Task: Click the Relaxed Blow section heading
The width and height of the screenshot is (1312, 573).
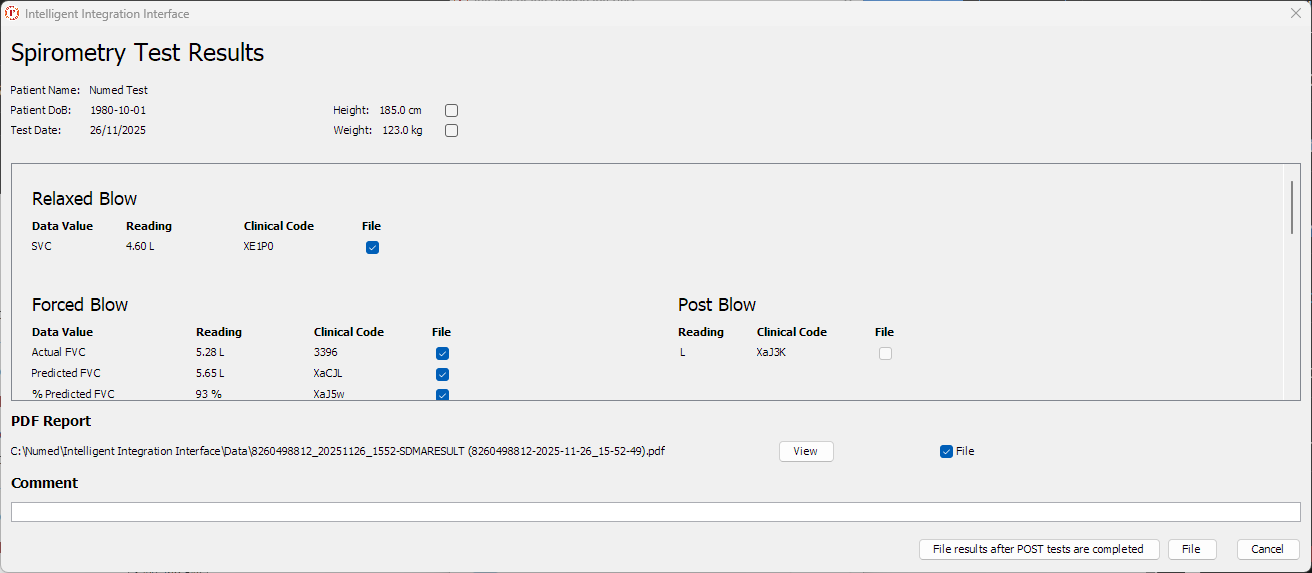Action: coord(84,198)
